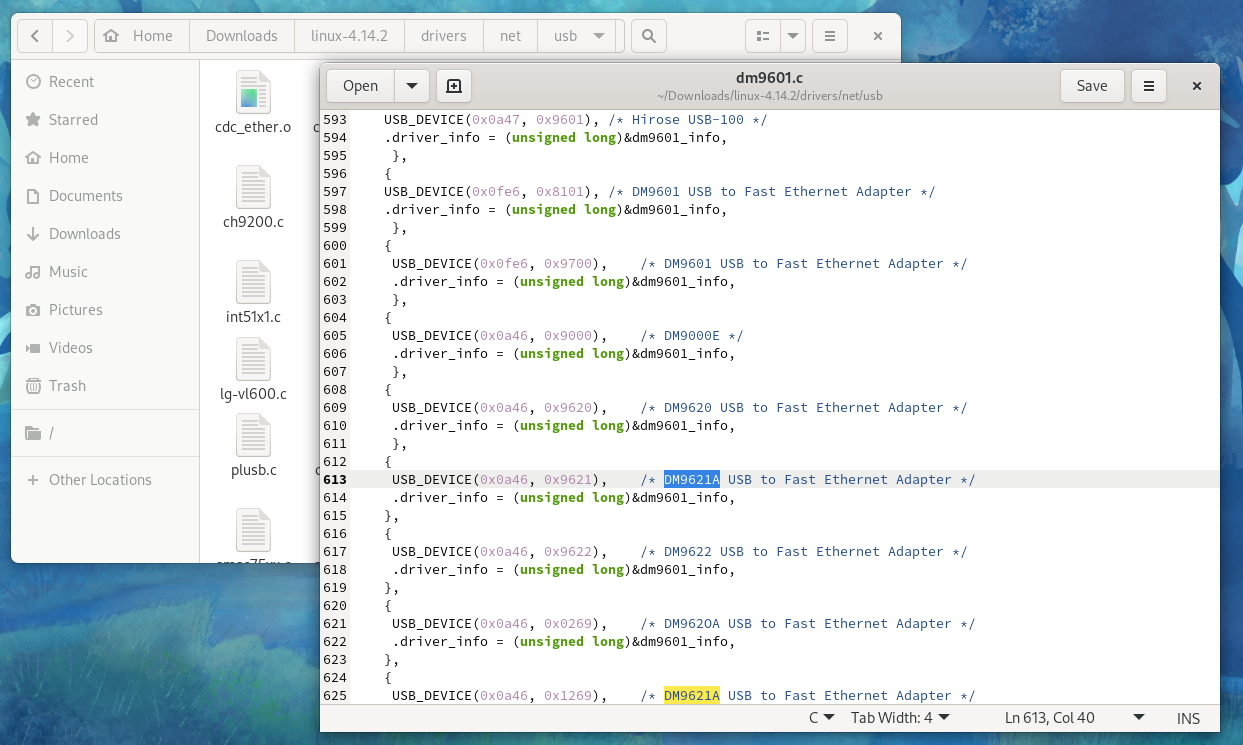Click the selected DM9621A on line 613

[692, 480]
